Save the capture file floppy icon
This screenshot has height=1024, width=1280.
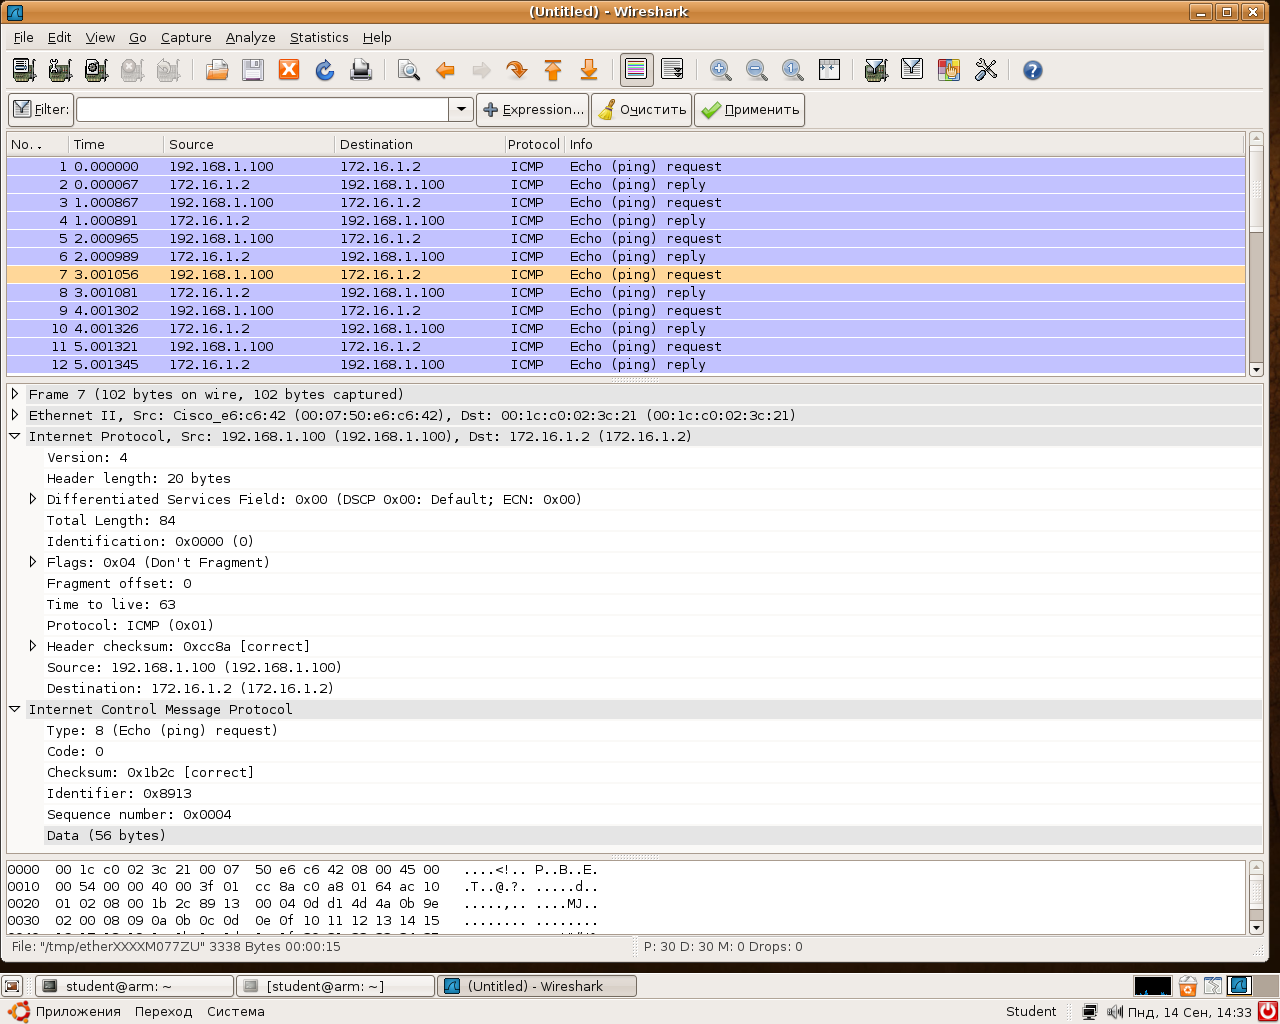click(x=253, y=70)
